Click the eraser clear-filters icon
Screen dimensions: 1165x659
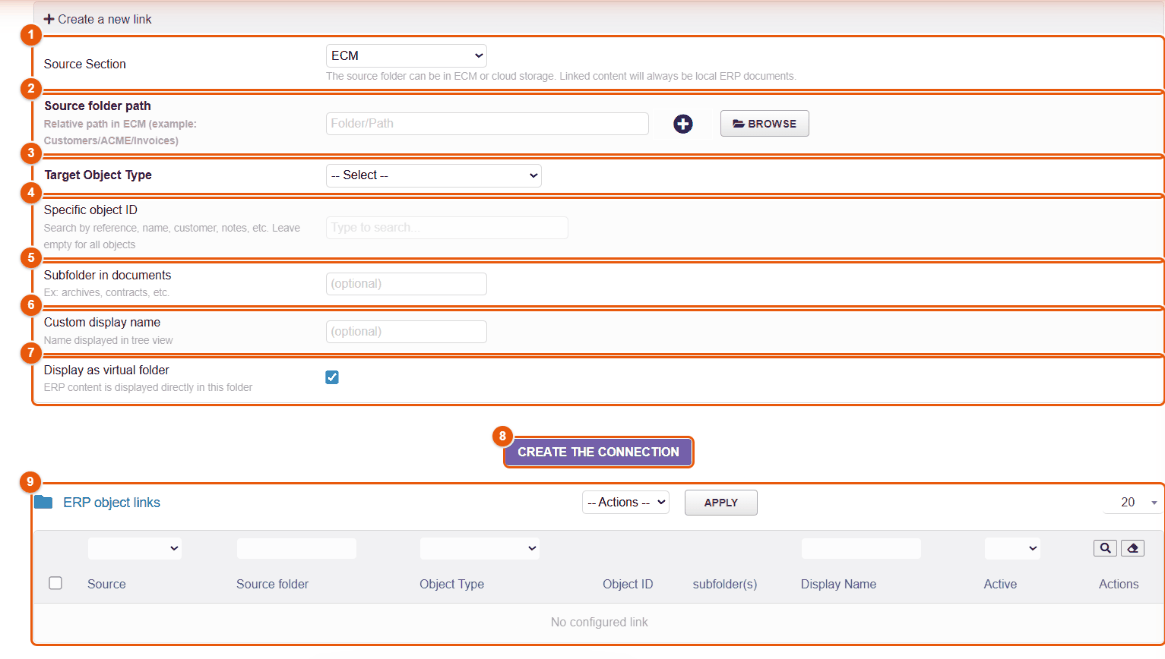click(x=1132, y=548)
